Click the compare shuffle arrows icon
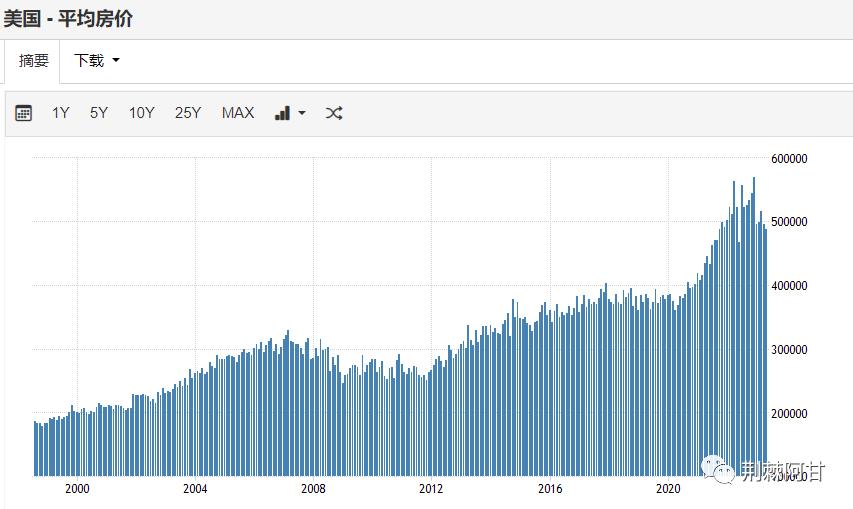 point(334,113)
